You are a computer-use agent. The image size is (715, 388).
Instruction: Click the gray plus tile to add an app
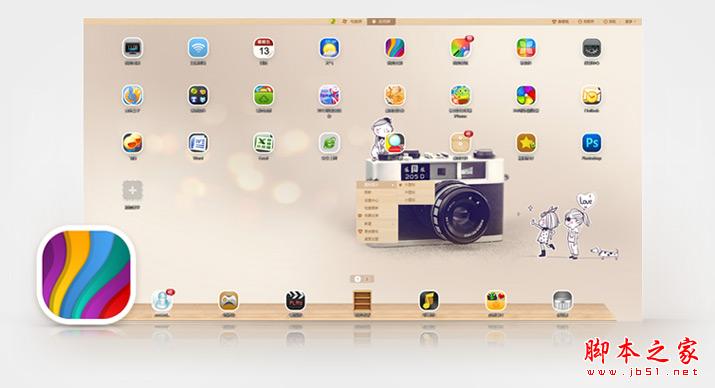coord(132,191)
